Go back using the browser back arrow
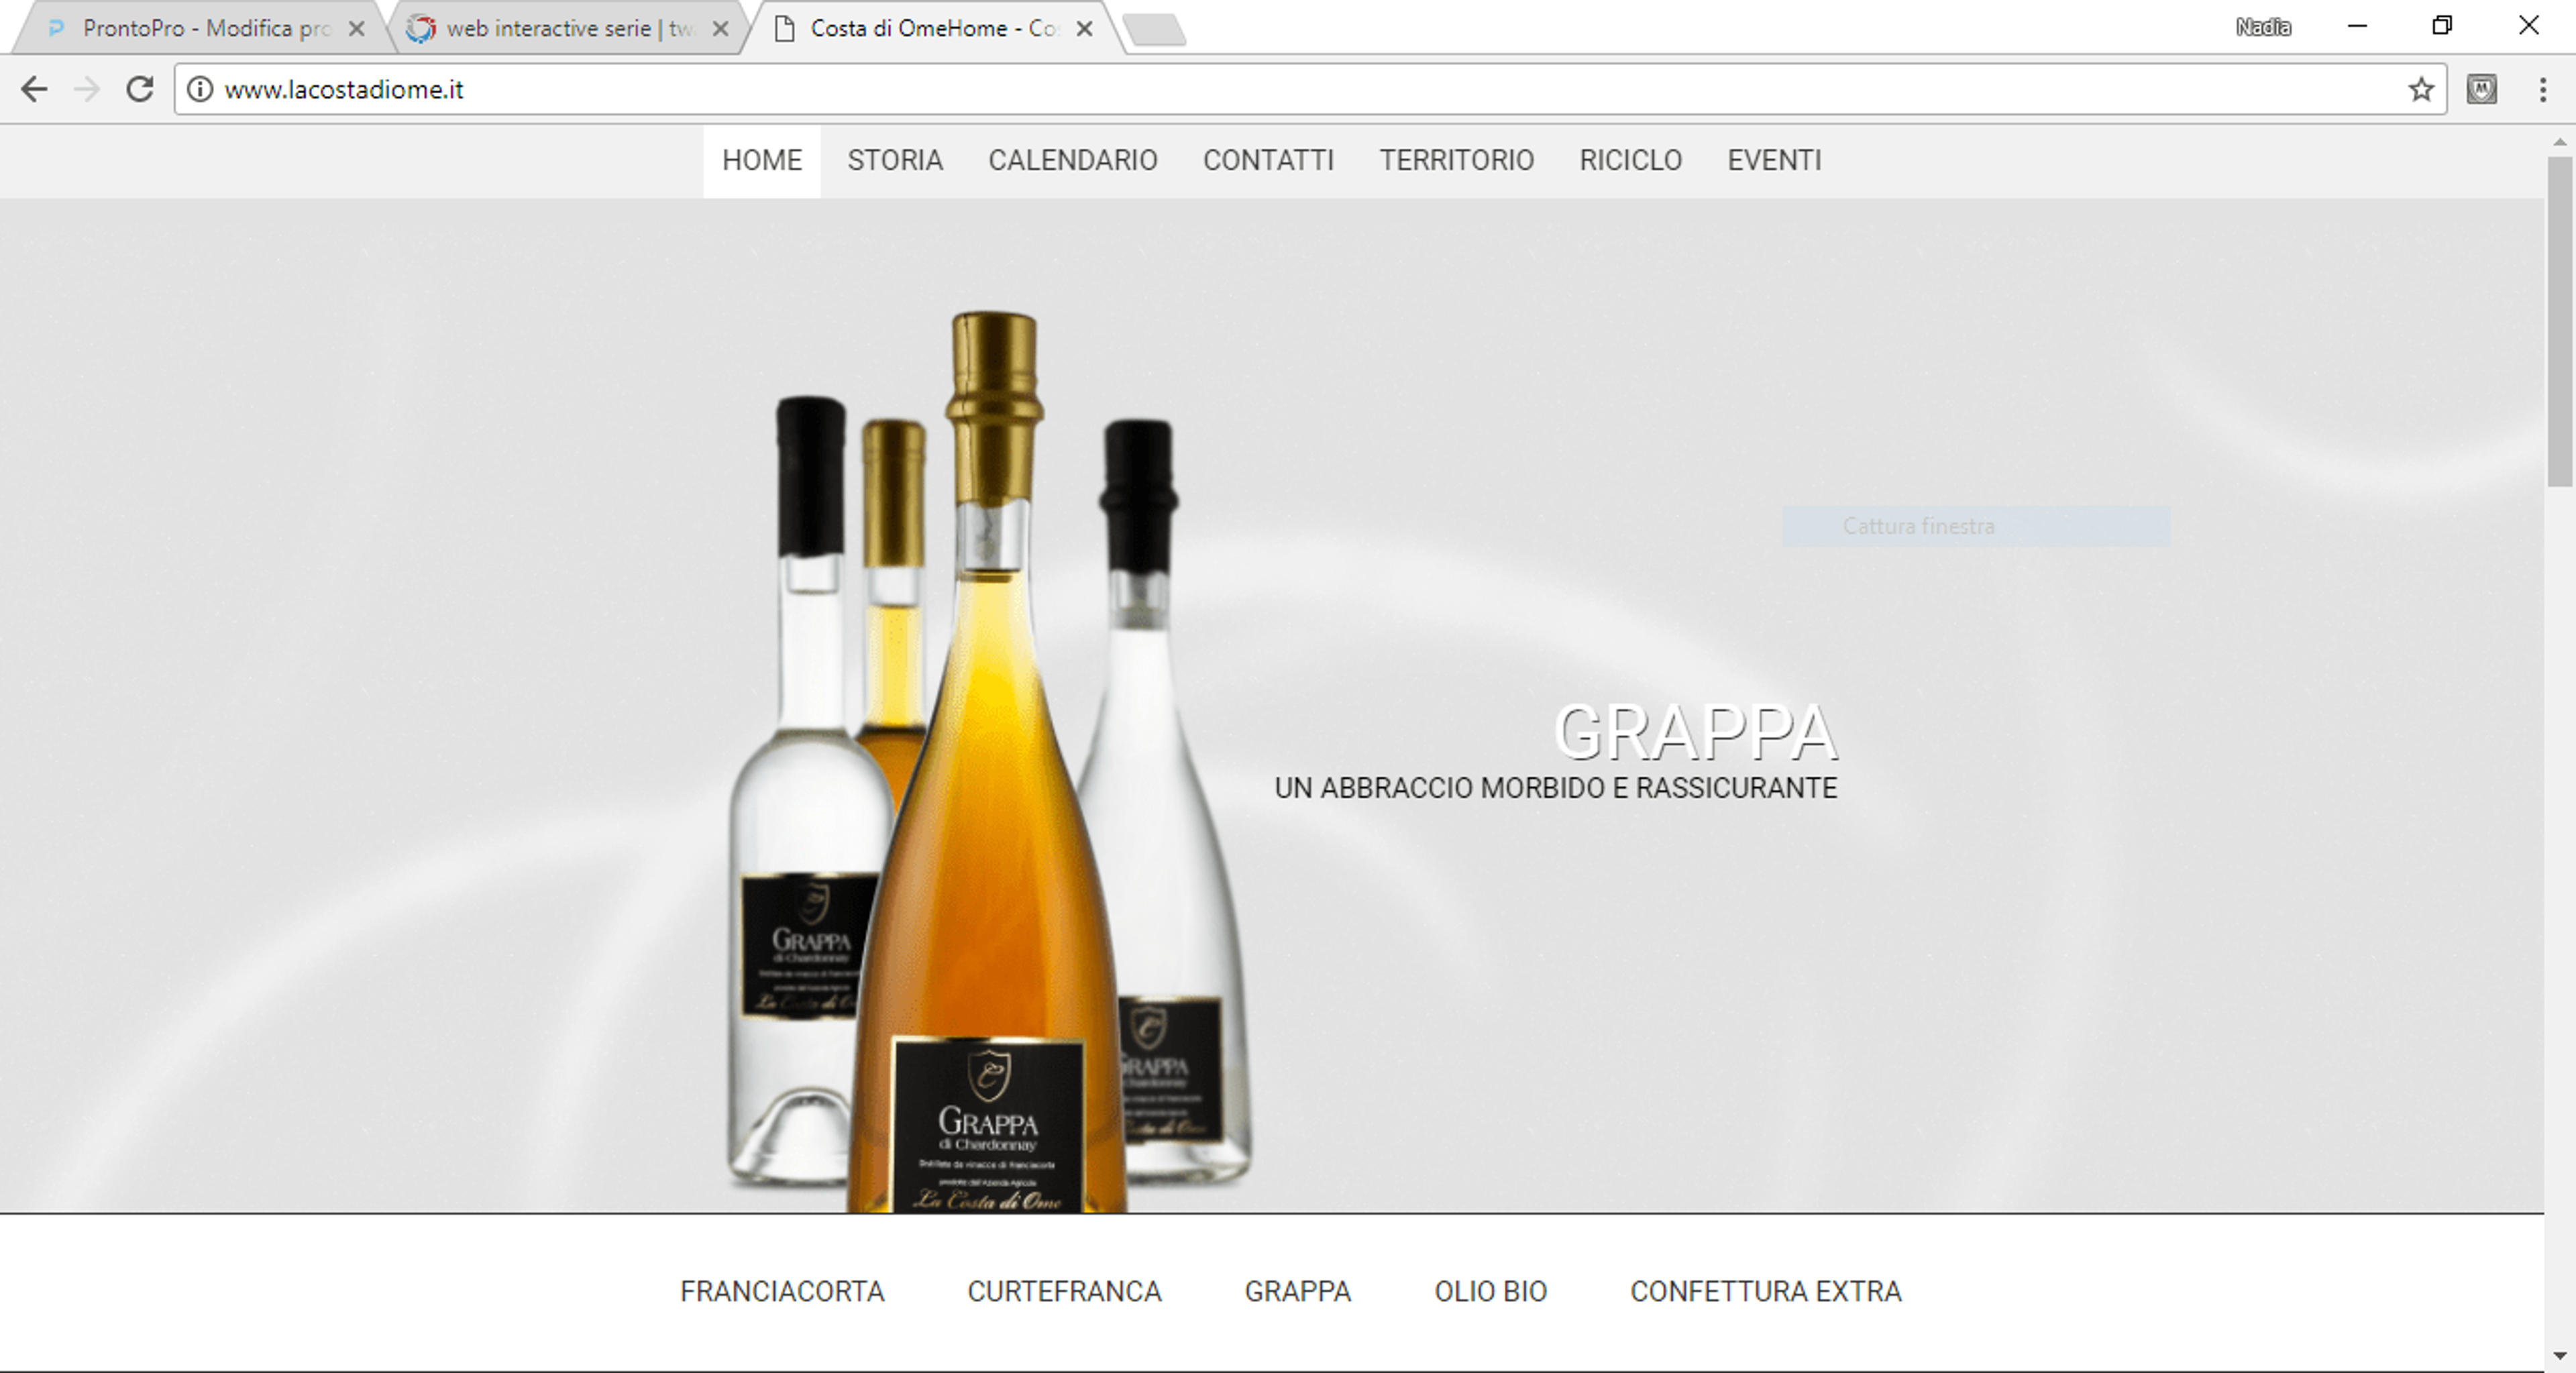Screen dimensions: 2576x1373 [x=34, y=89]
